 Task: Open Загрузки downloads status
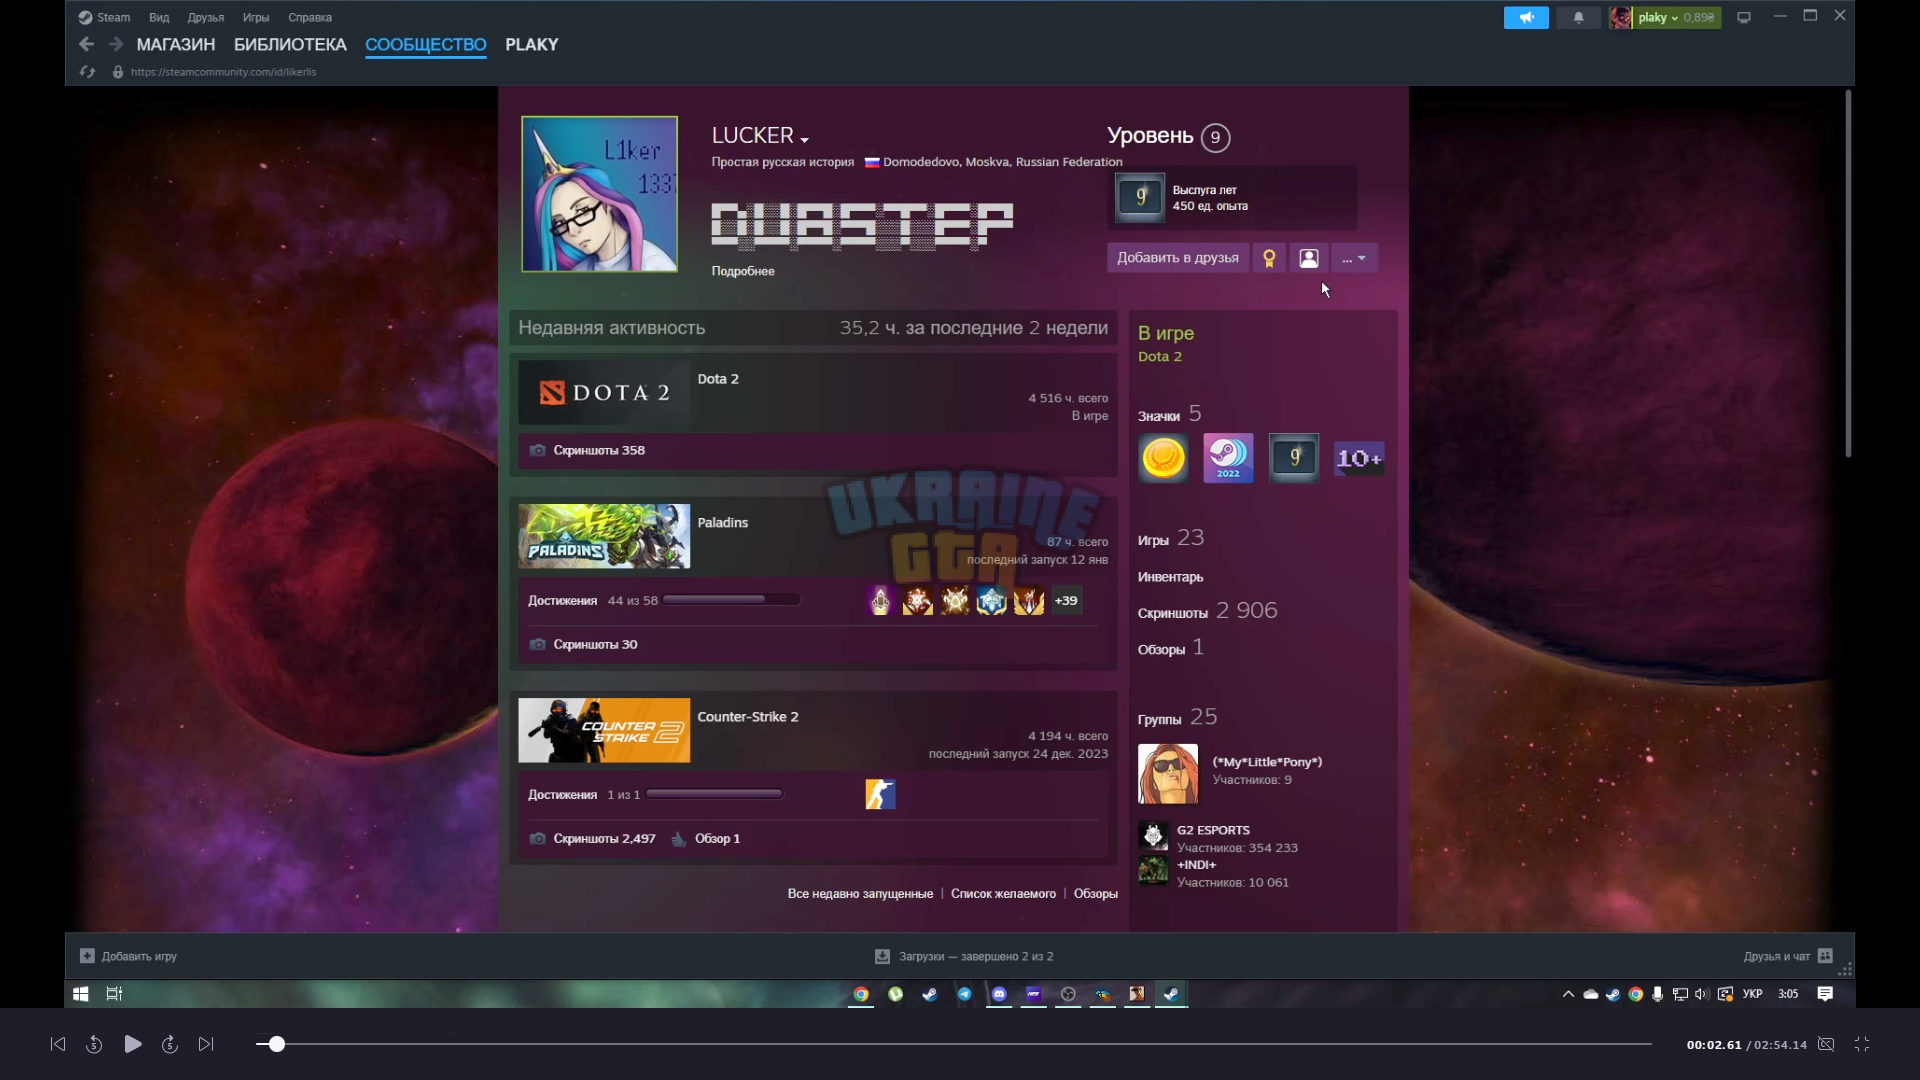(964, 956)
